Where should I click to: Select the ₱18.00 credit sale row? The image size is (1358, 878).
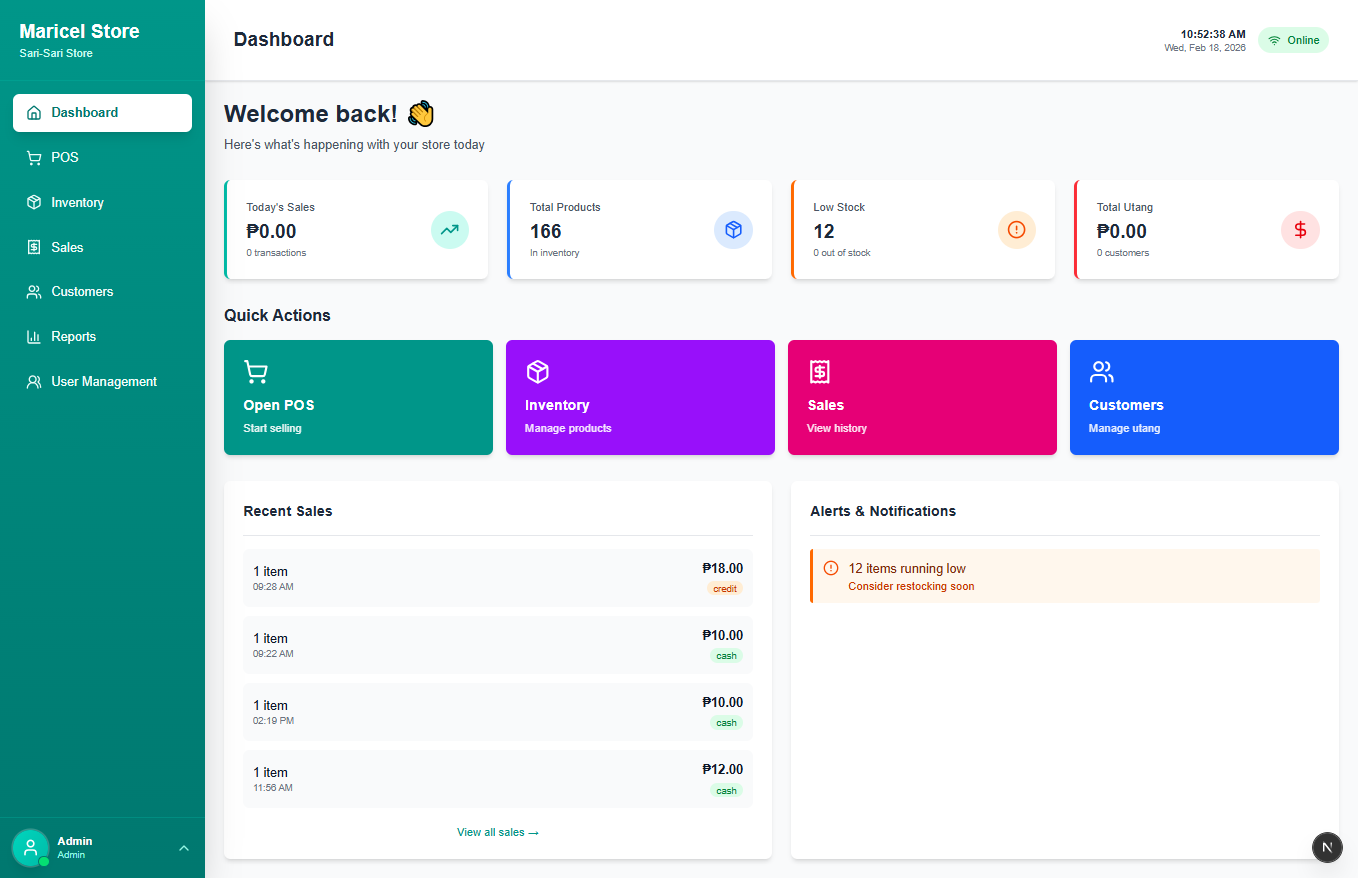point(498,578)
